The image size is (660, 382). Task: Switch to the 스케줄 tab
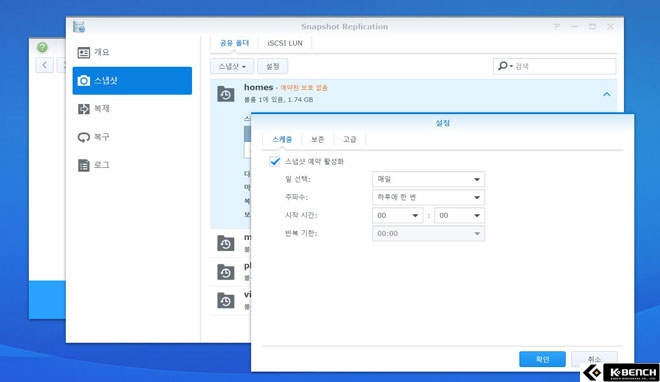coord(282,139)
